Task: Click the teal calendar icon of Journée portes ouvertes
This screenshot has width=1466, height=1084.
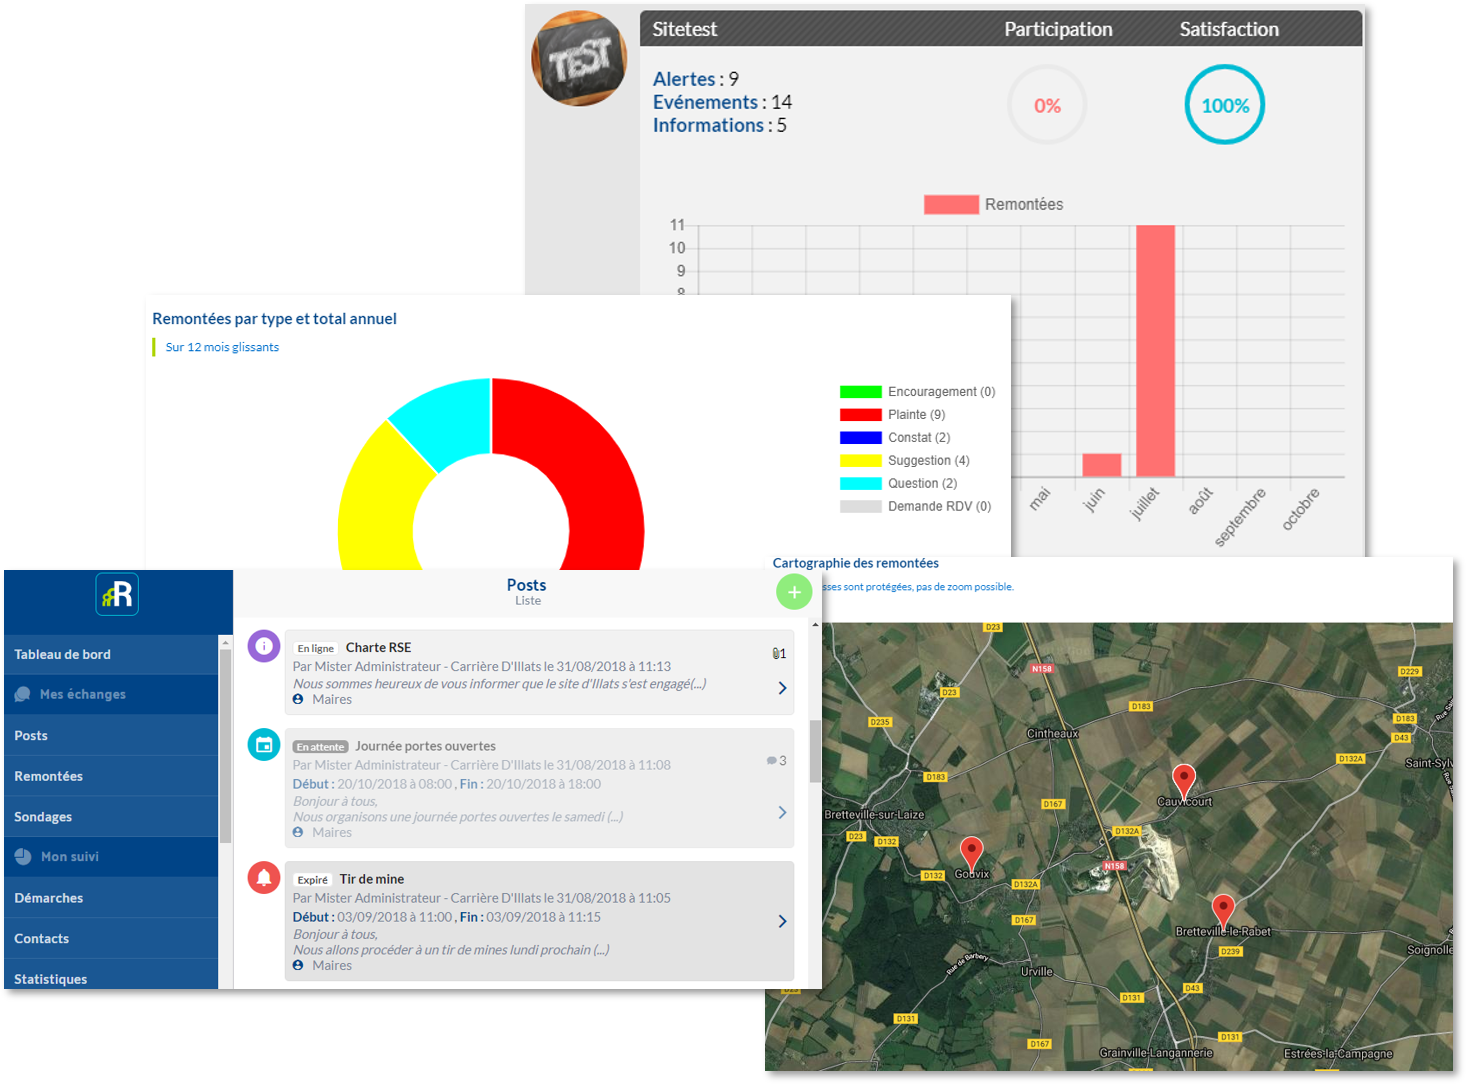Action: (x=264, y=744)
